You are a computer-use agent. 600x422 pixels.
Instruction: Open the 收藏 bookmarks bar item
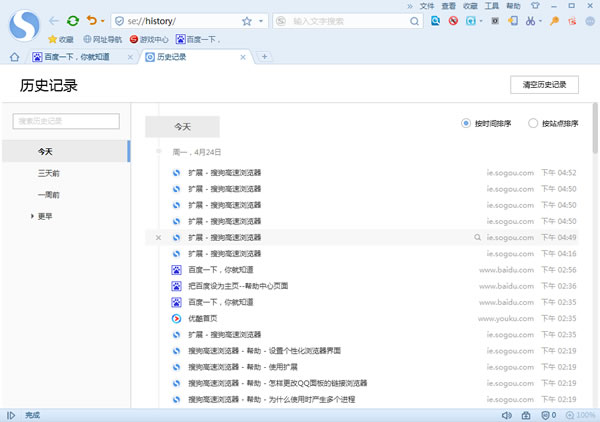click(60, 39)
